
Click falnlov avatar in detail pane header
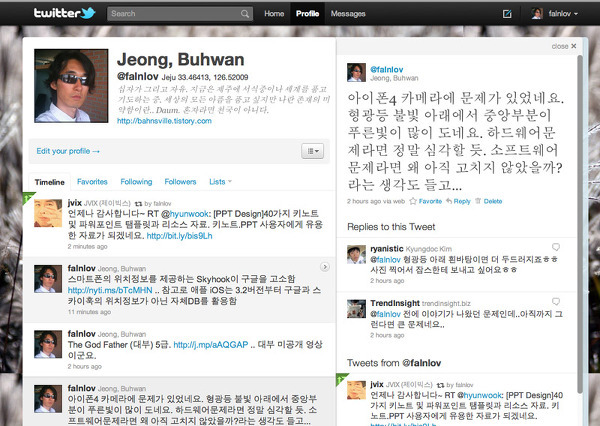[356, 72]
